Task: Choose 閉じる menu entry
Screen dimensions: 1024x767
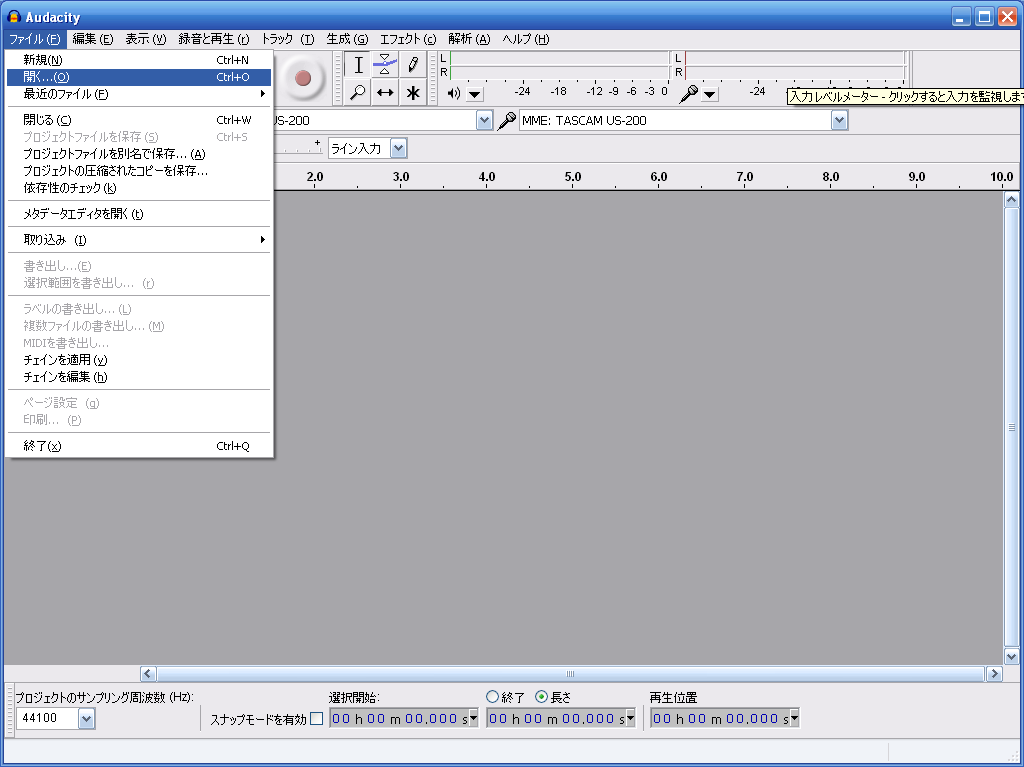Action: pyautogui.click(x=138, y=120)
